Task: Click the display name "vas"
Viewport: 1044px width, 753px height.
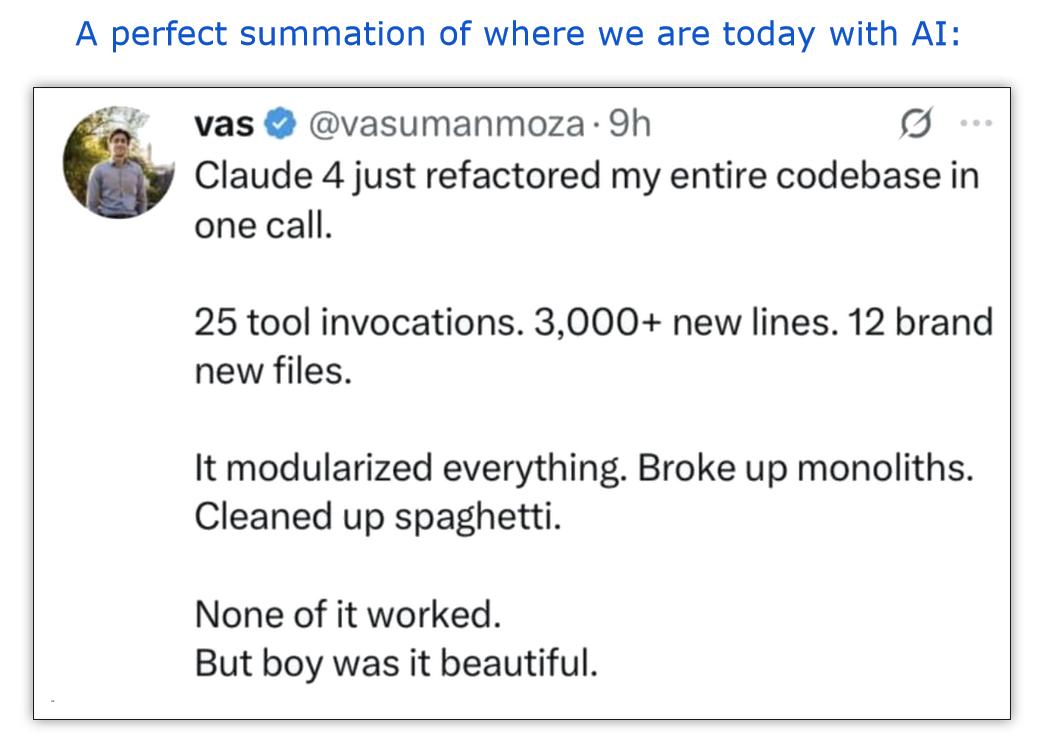Action: 224,124
